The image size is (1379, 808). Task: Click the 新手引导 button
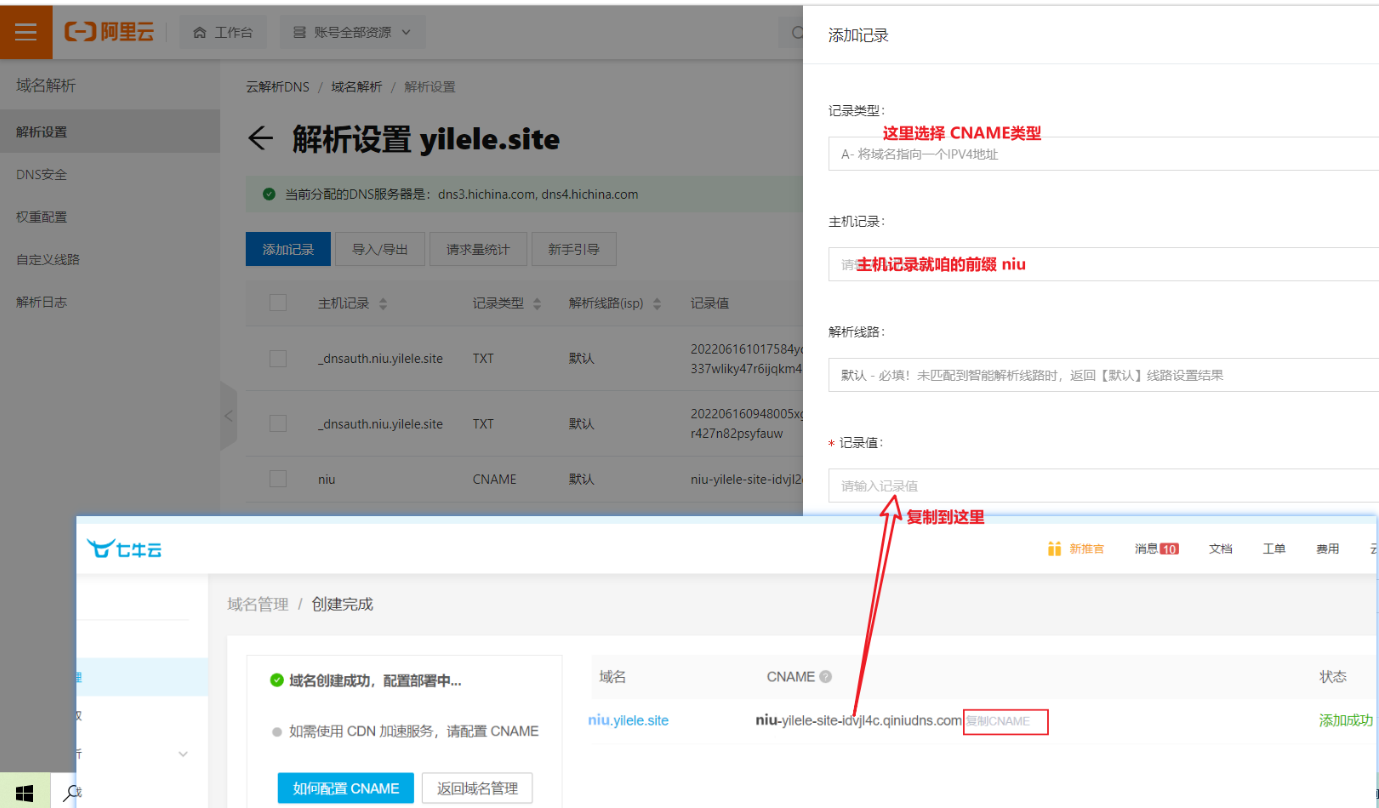click(574, 249)
